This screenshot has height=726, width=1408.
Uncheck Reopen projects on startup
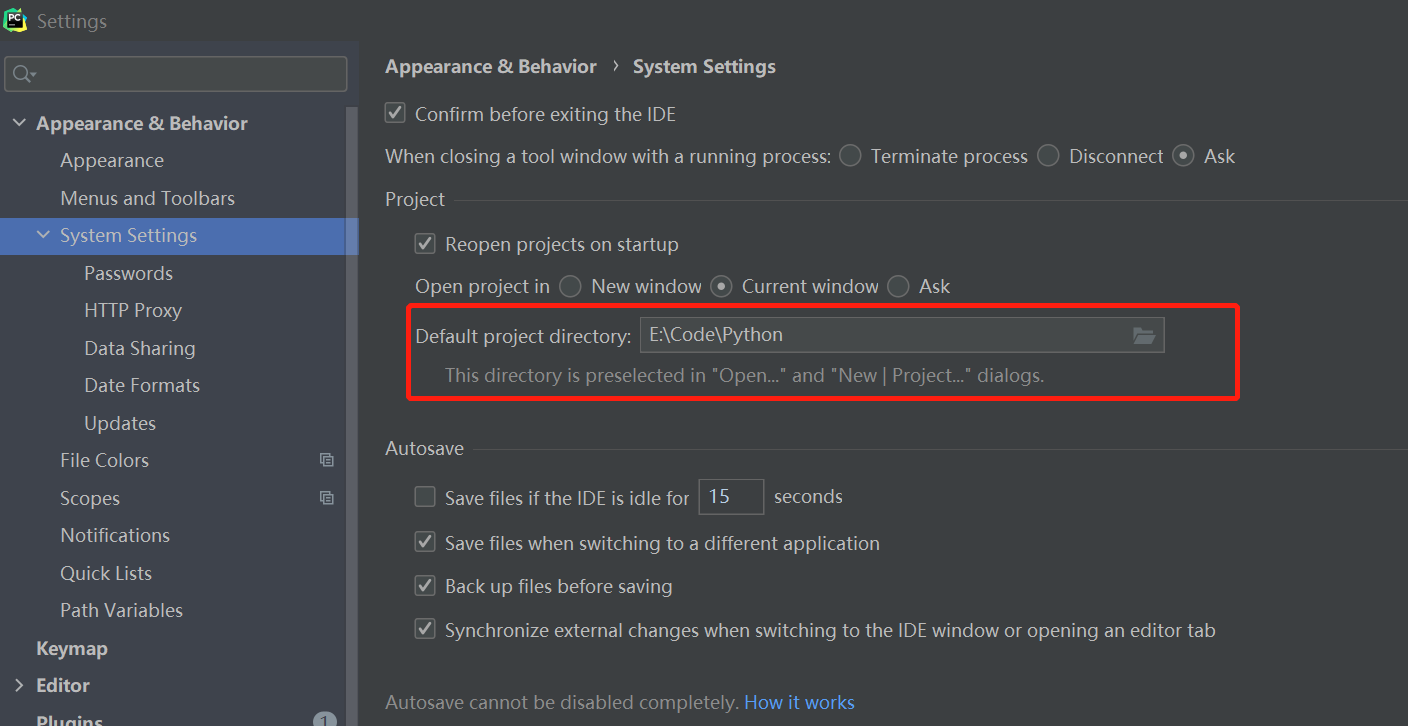click(426, 244)
